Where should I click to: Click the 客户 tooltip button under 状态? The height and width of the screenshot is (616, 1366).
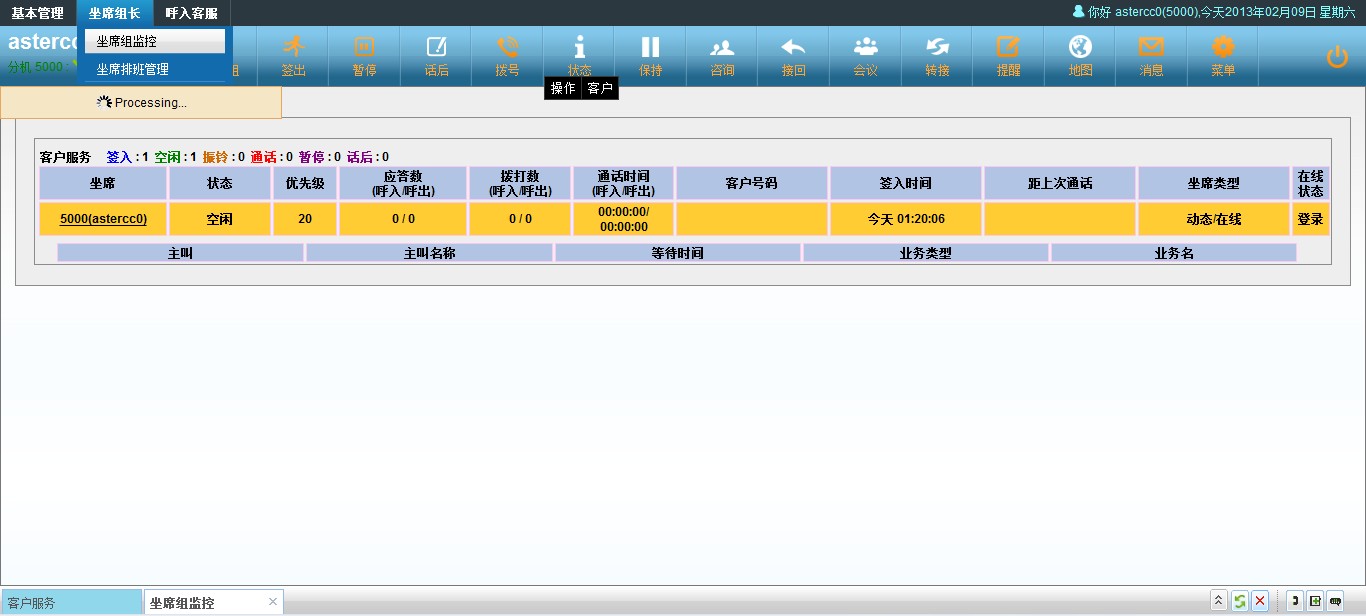coord(600,89)
